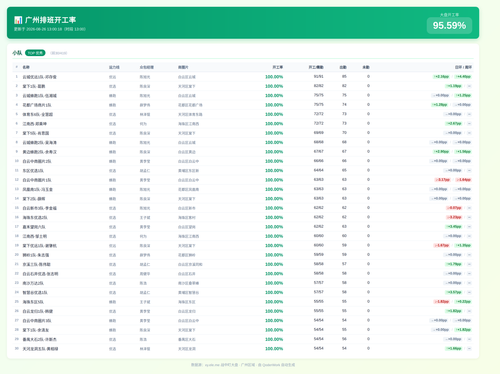
Task: Click the 68/68 cell
Action: (318, 142)
